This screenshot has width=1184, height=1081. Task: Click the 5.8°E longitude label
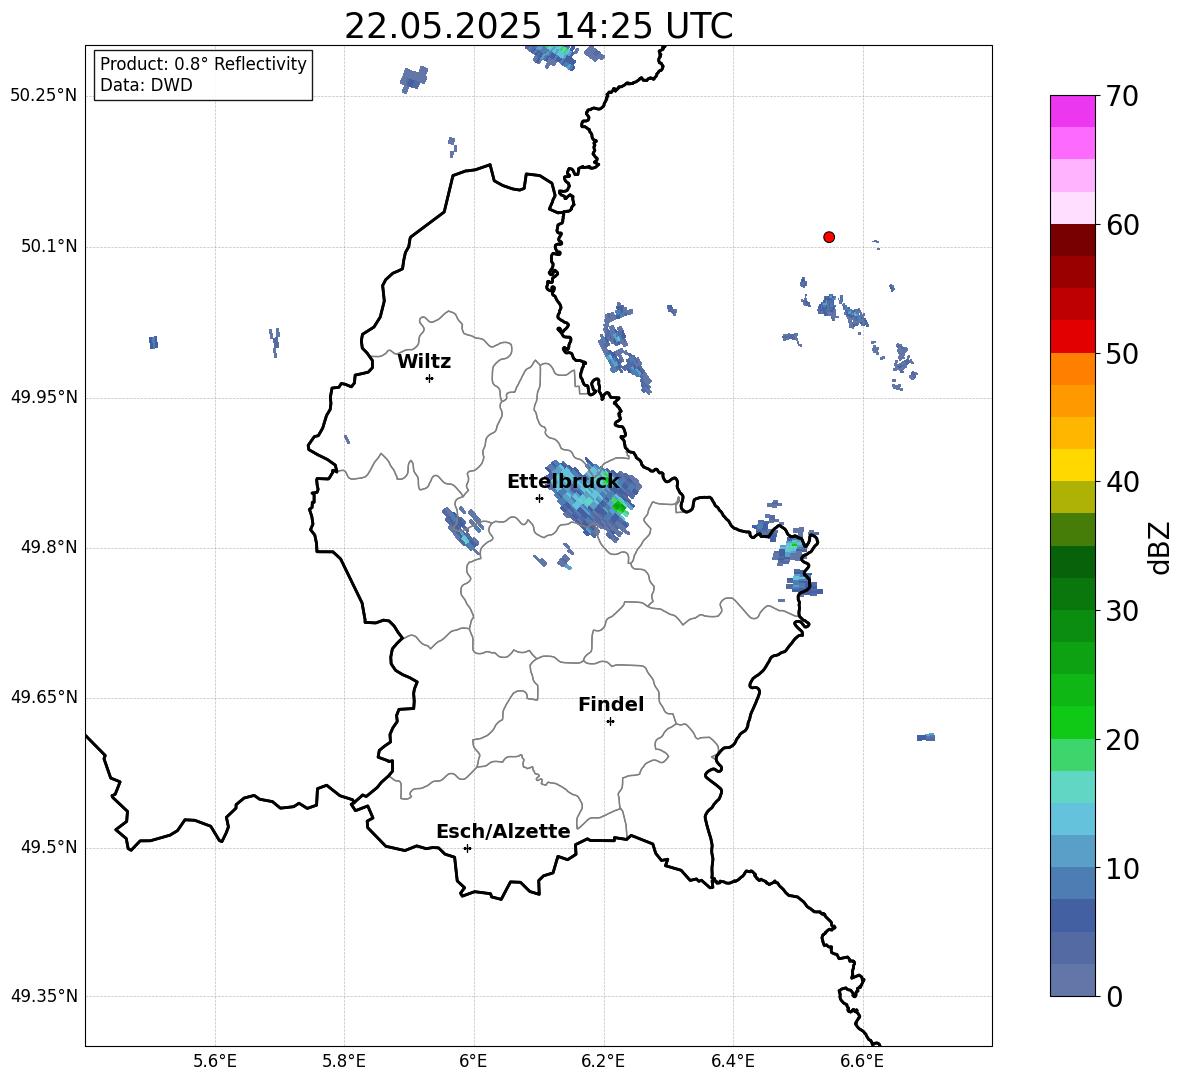(344, 1061)
